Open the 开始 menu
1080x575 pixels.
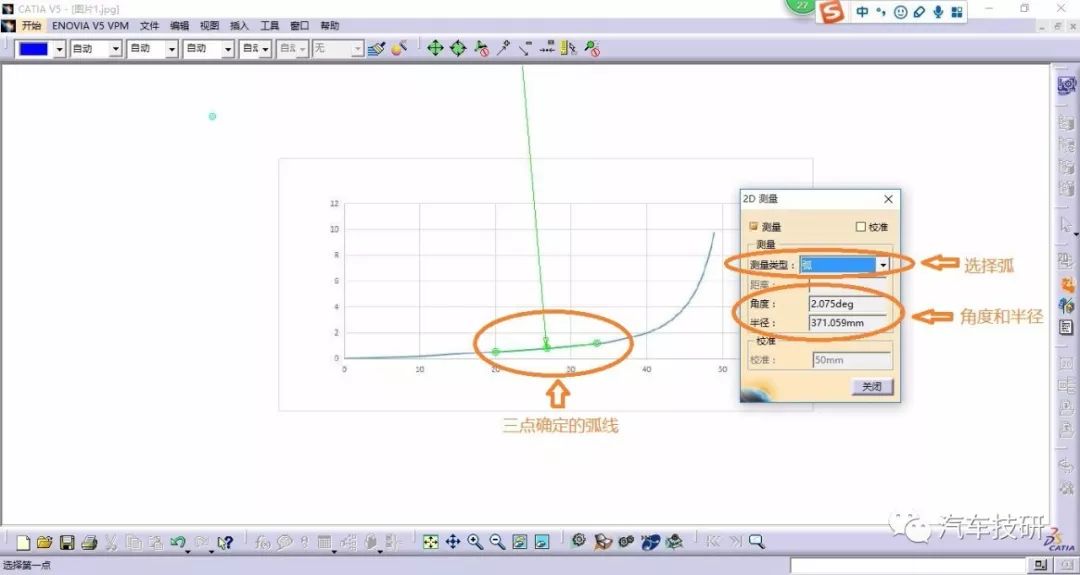click(x=31, y=25)
